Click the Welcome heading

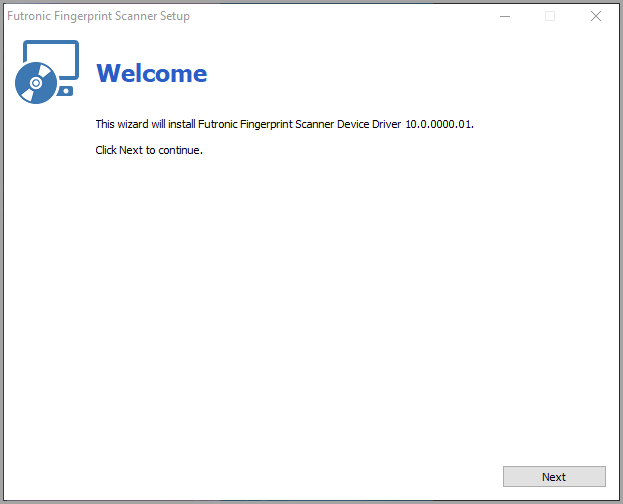152,74
